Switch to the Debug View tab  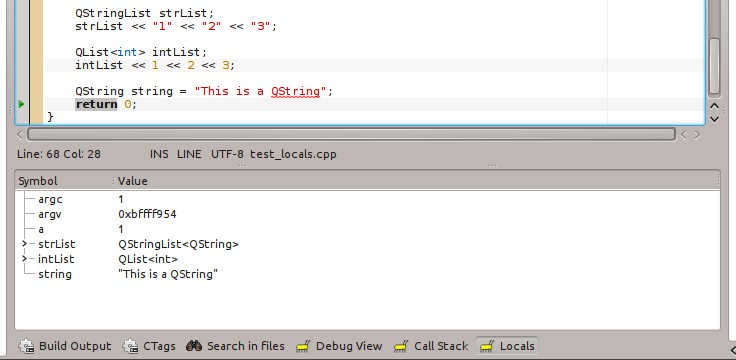click(339, 346)
